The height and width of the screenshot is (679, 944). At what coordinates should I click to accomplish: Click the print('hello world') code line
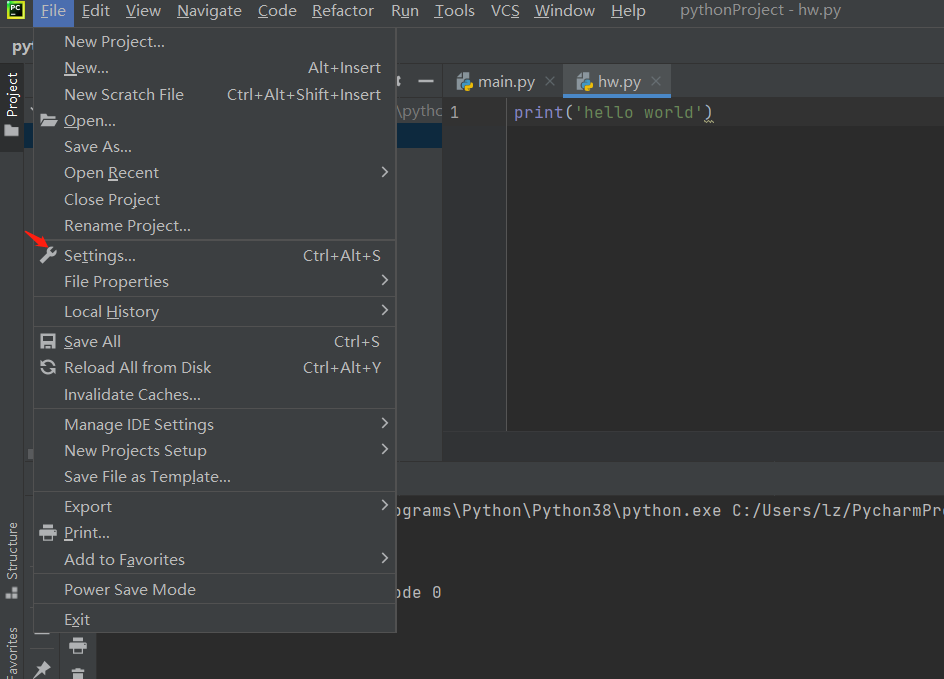coord(612,113)
